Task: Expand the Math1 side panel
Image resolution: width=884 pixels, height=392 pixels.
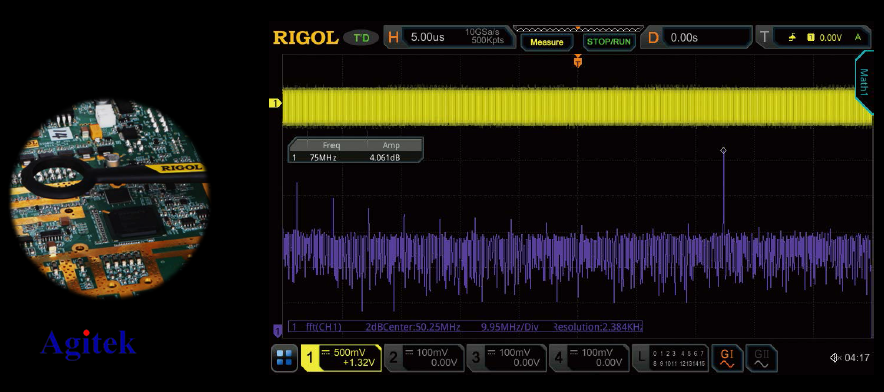Action: coord(864,82)
